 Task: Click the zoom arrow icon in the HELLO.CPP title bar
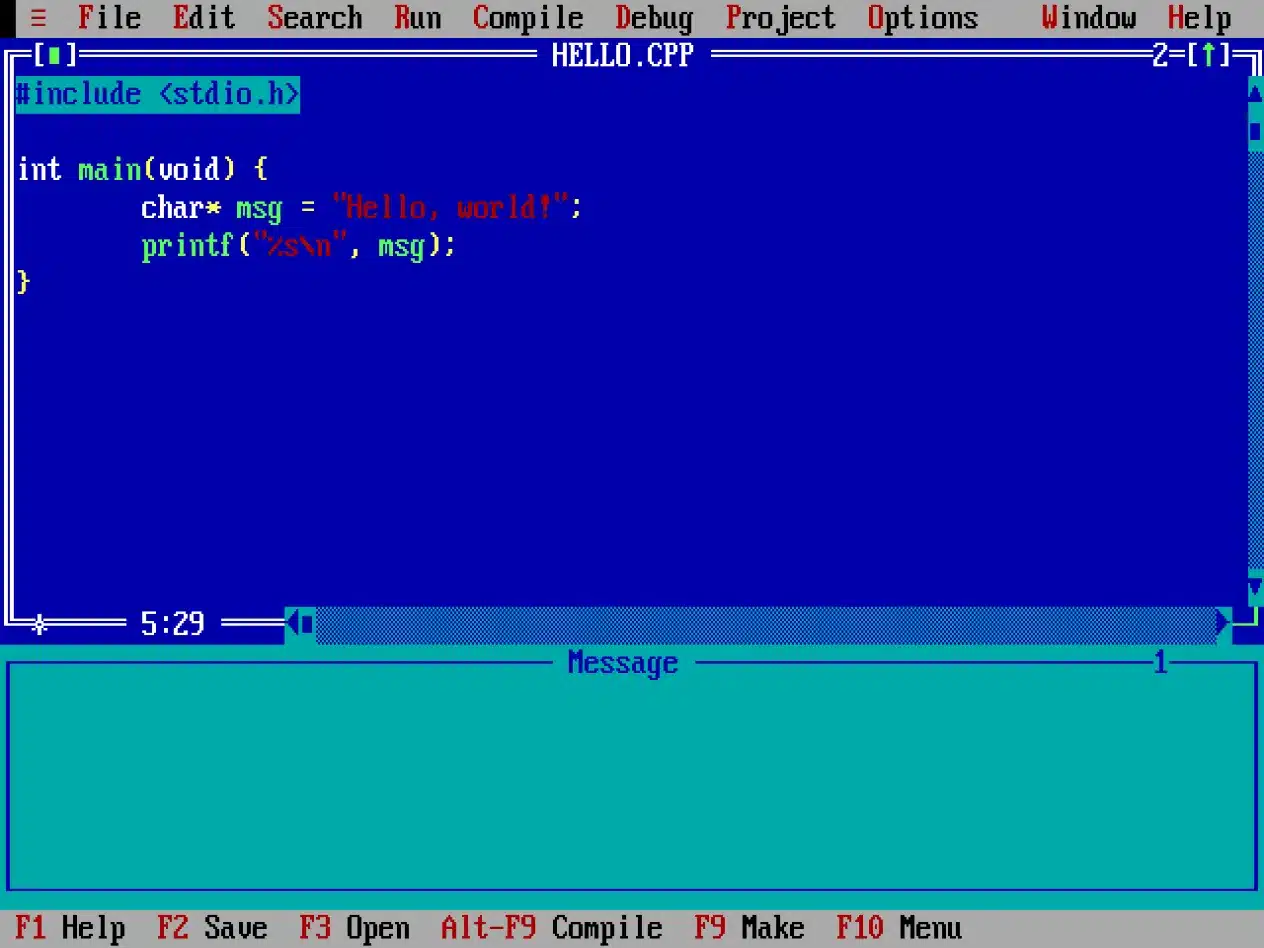(x=1209, y=55)
